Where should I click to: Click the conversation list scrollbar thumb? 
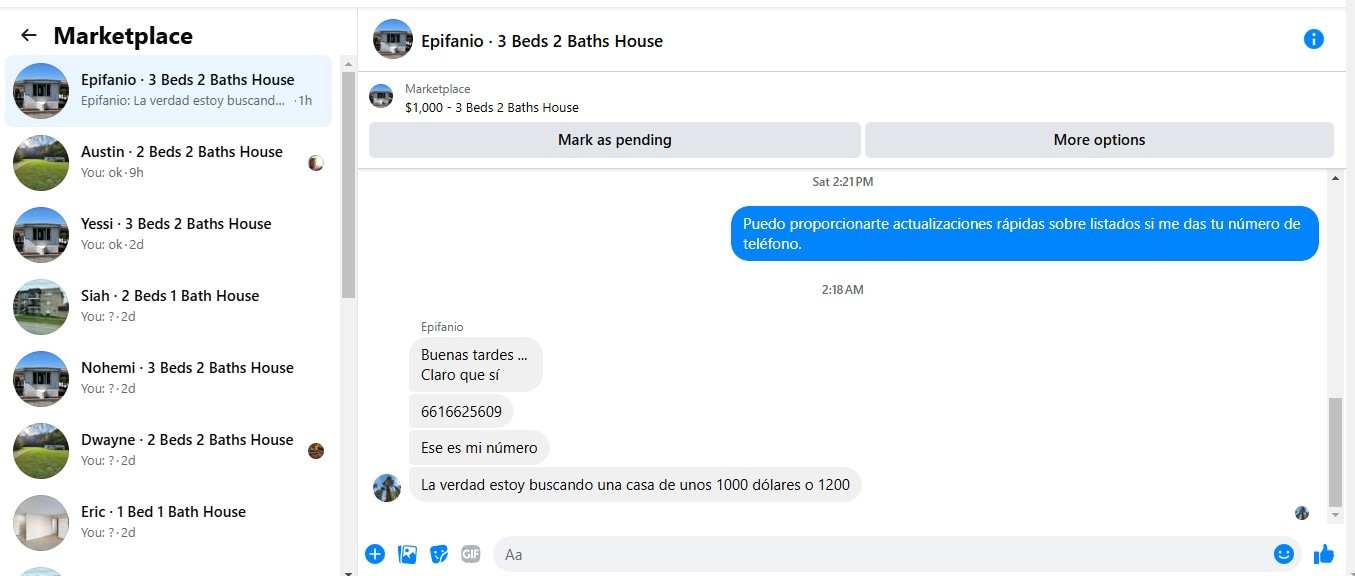click(348, 185)
